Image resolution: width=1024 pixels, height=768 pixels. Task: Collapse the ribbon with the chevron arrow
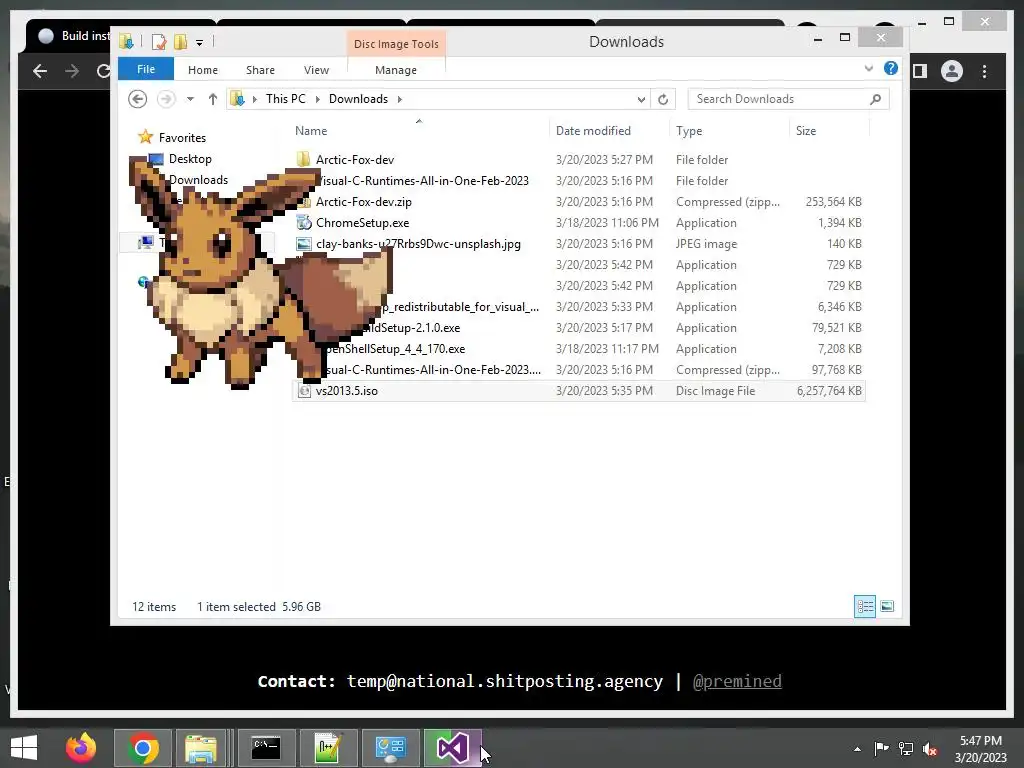(x=869, y=68)
